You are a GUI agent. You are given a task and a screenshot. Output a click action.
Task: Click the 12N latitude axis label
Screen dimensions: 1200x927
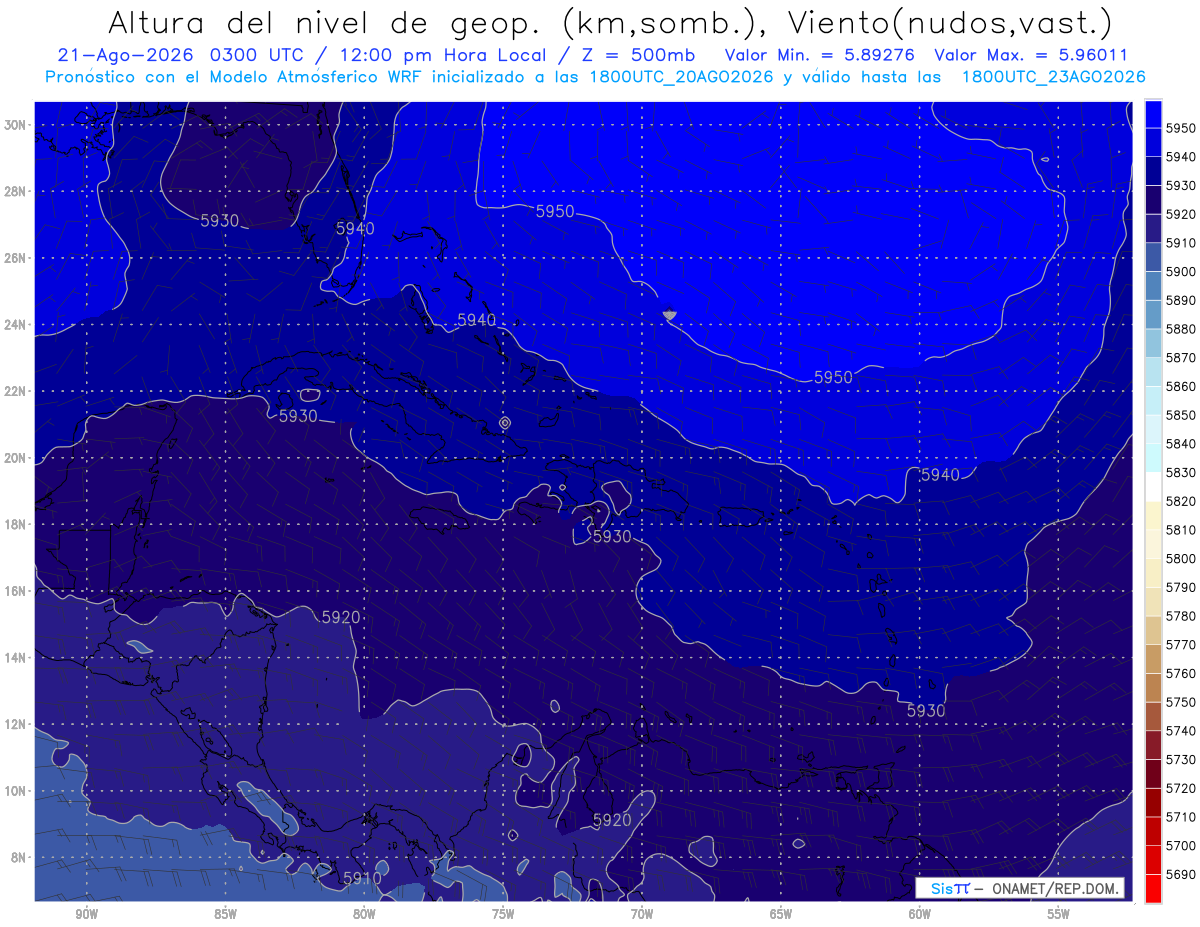[15, 724]
